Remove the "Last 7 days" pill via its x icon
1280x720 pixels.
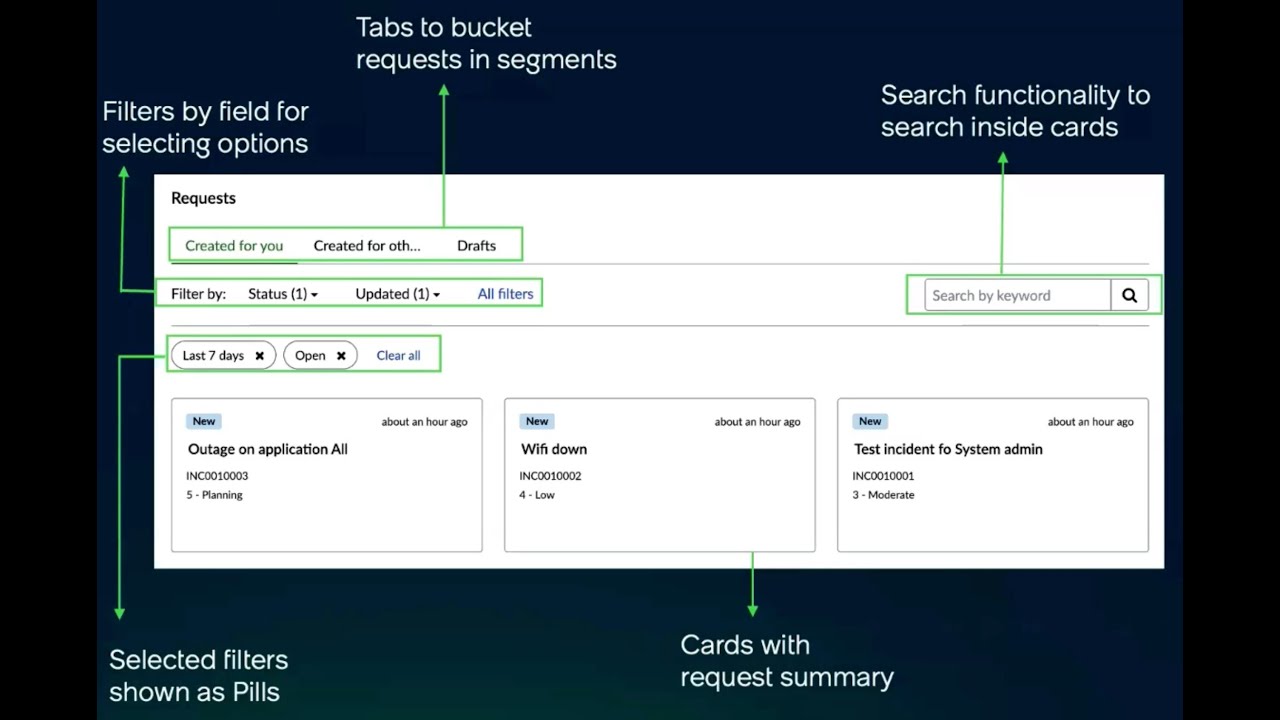(x=259, y=355)
